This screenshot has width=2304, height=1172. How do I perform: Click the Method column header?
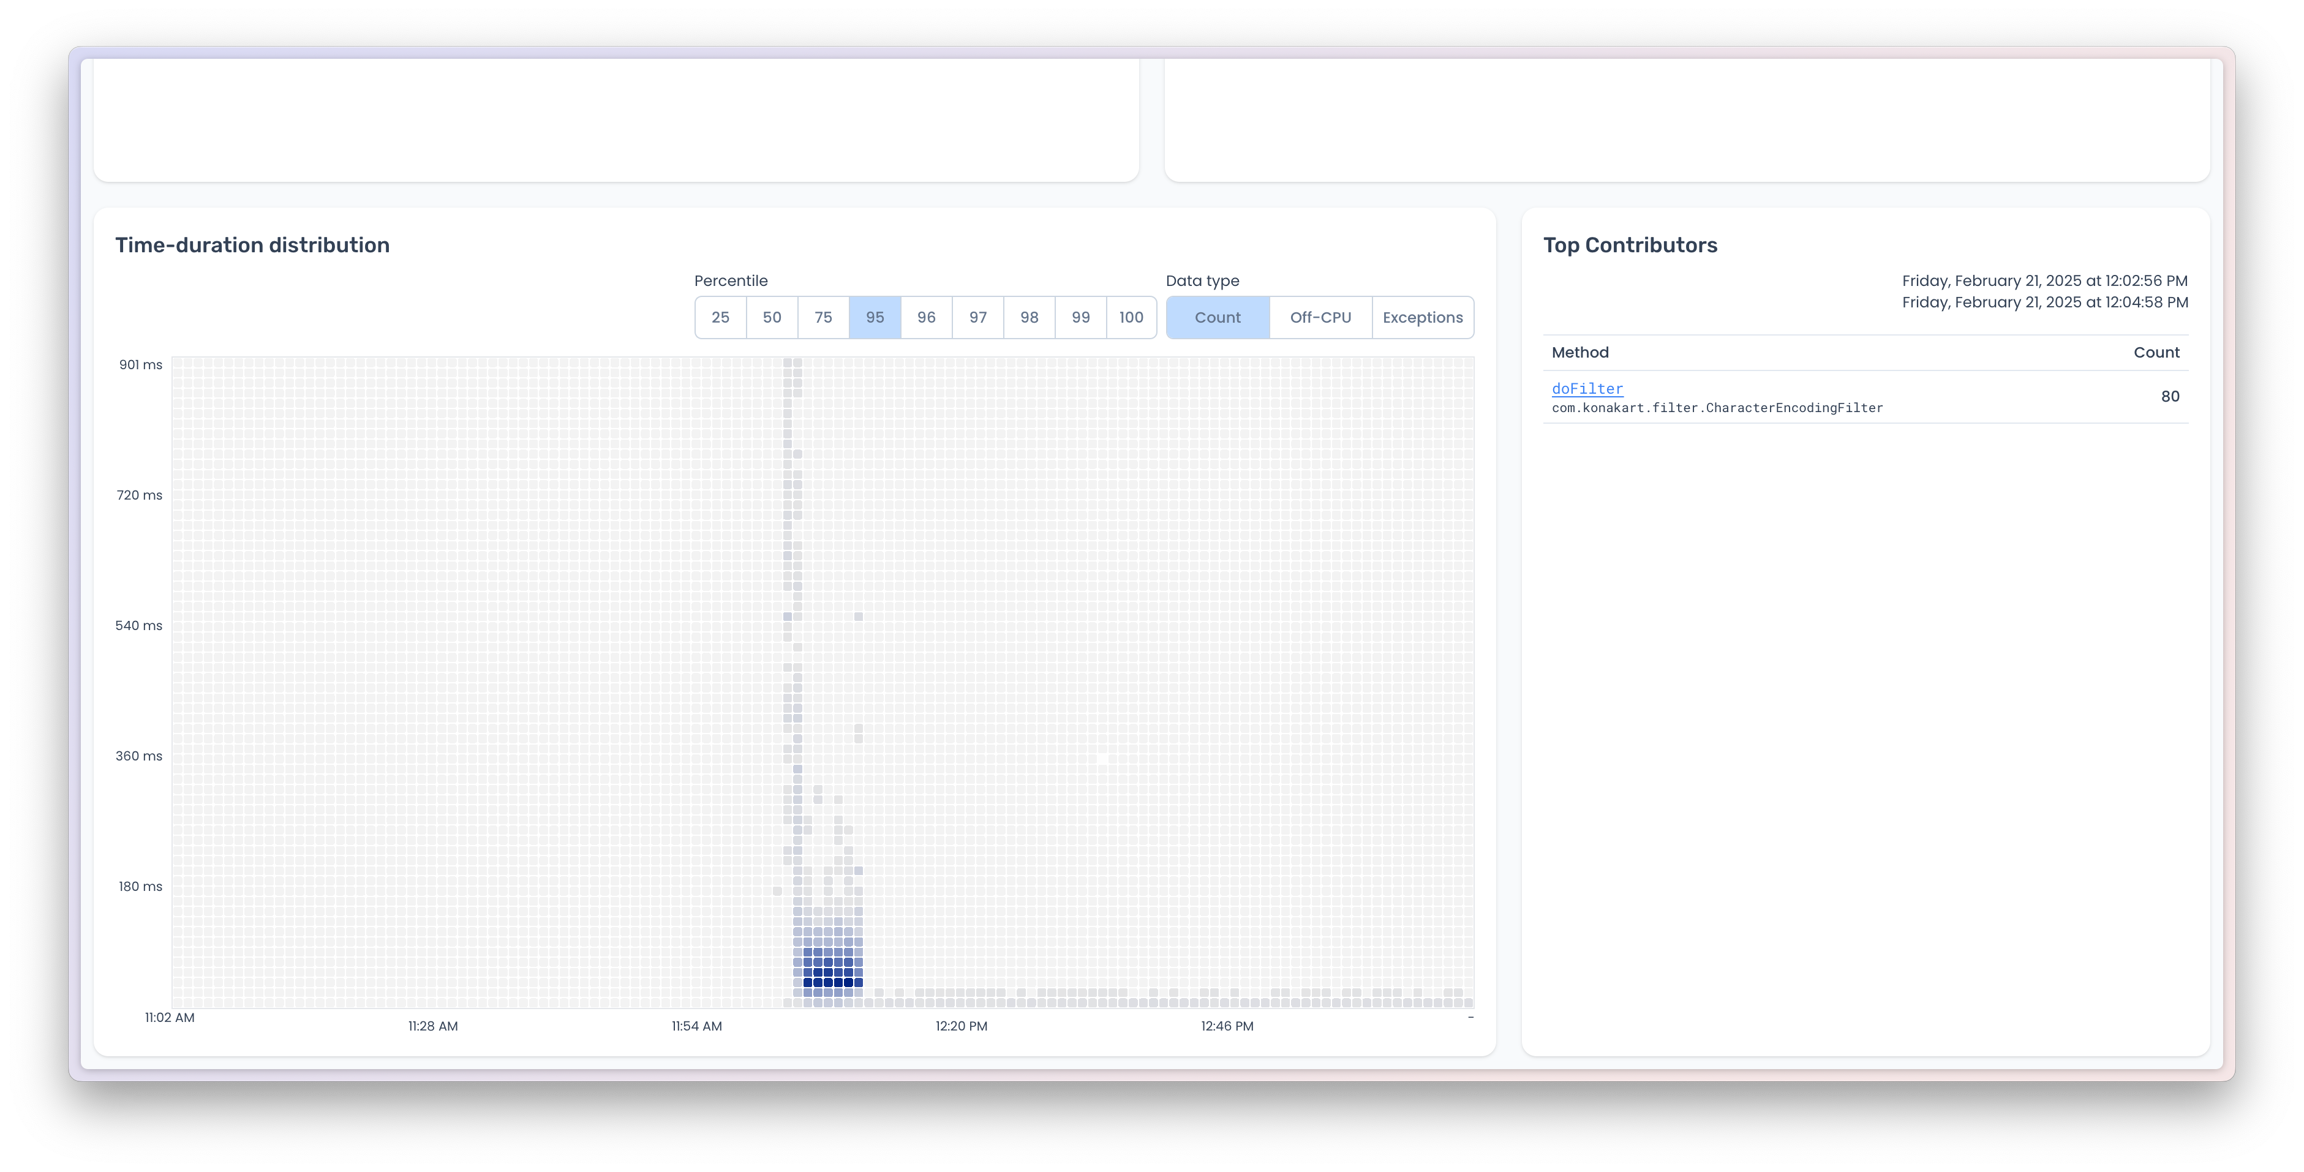pyautogui.click(x=1580, y=352)
